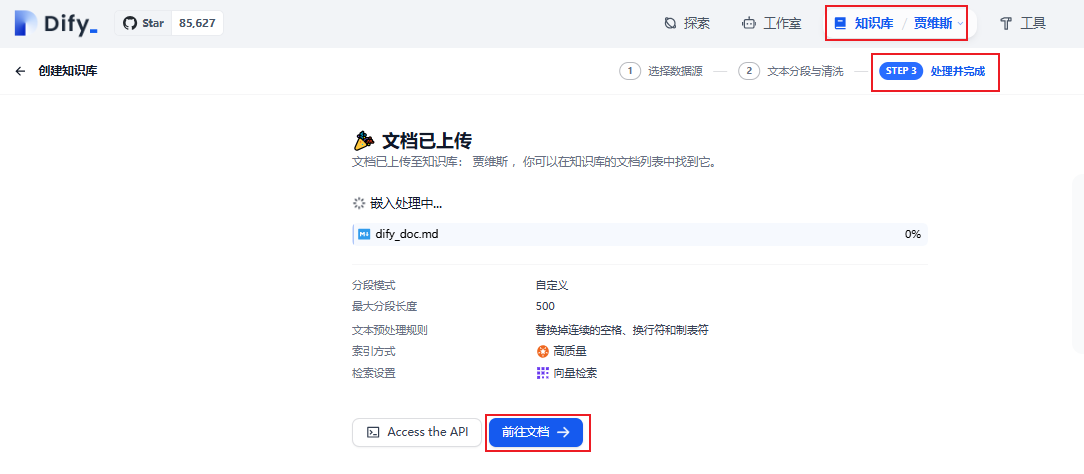The width and height of the screenshot is (1084, 474).
Task: Click the GitHub octocat icon
Action: pyautogui.click(x=129, y=23)
